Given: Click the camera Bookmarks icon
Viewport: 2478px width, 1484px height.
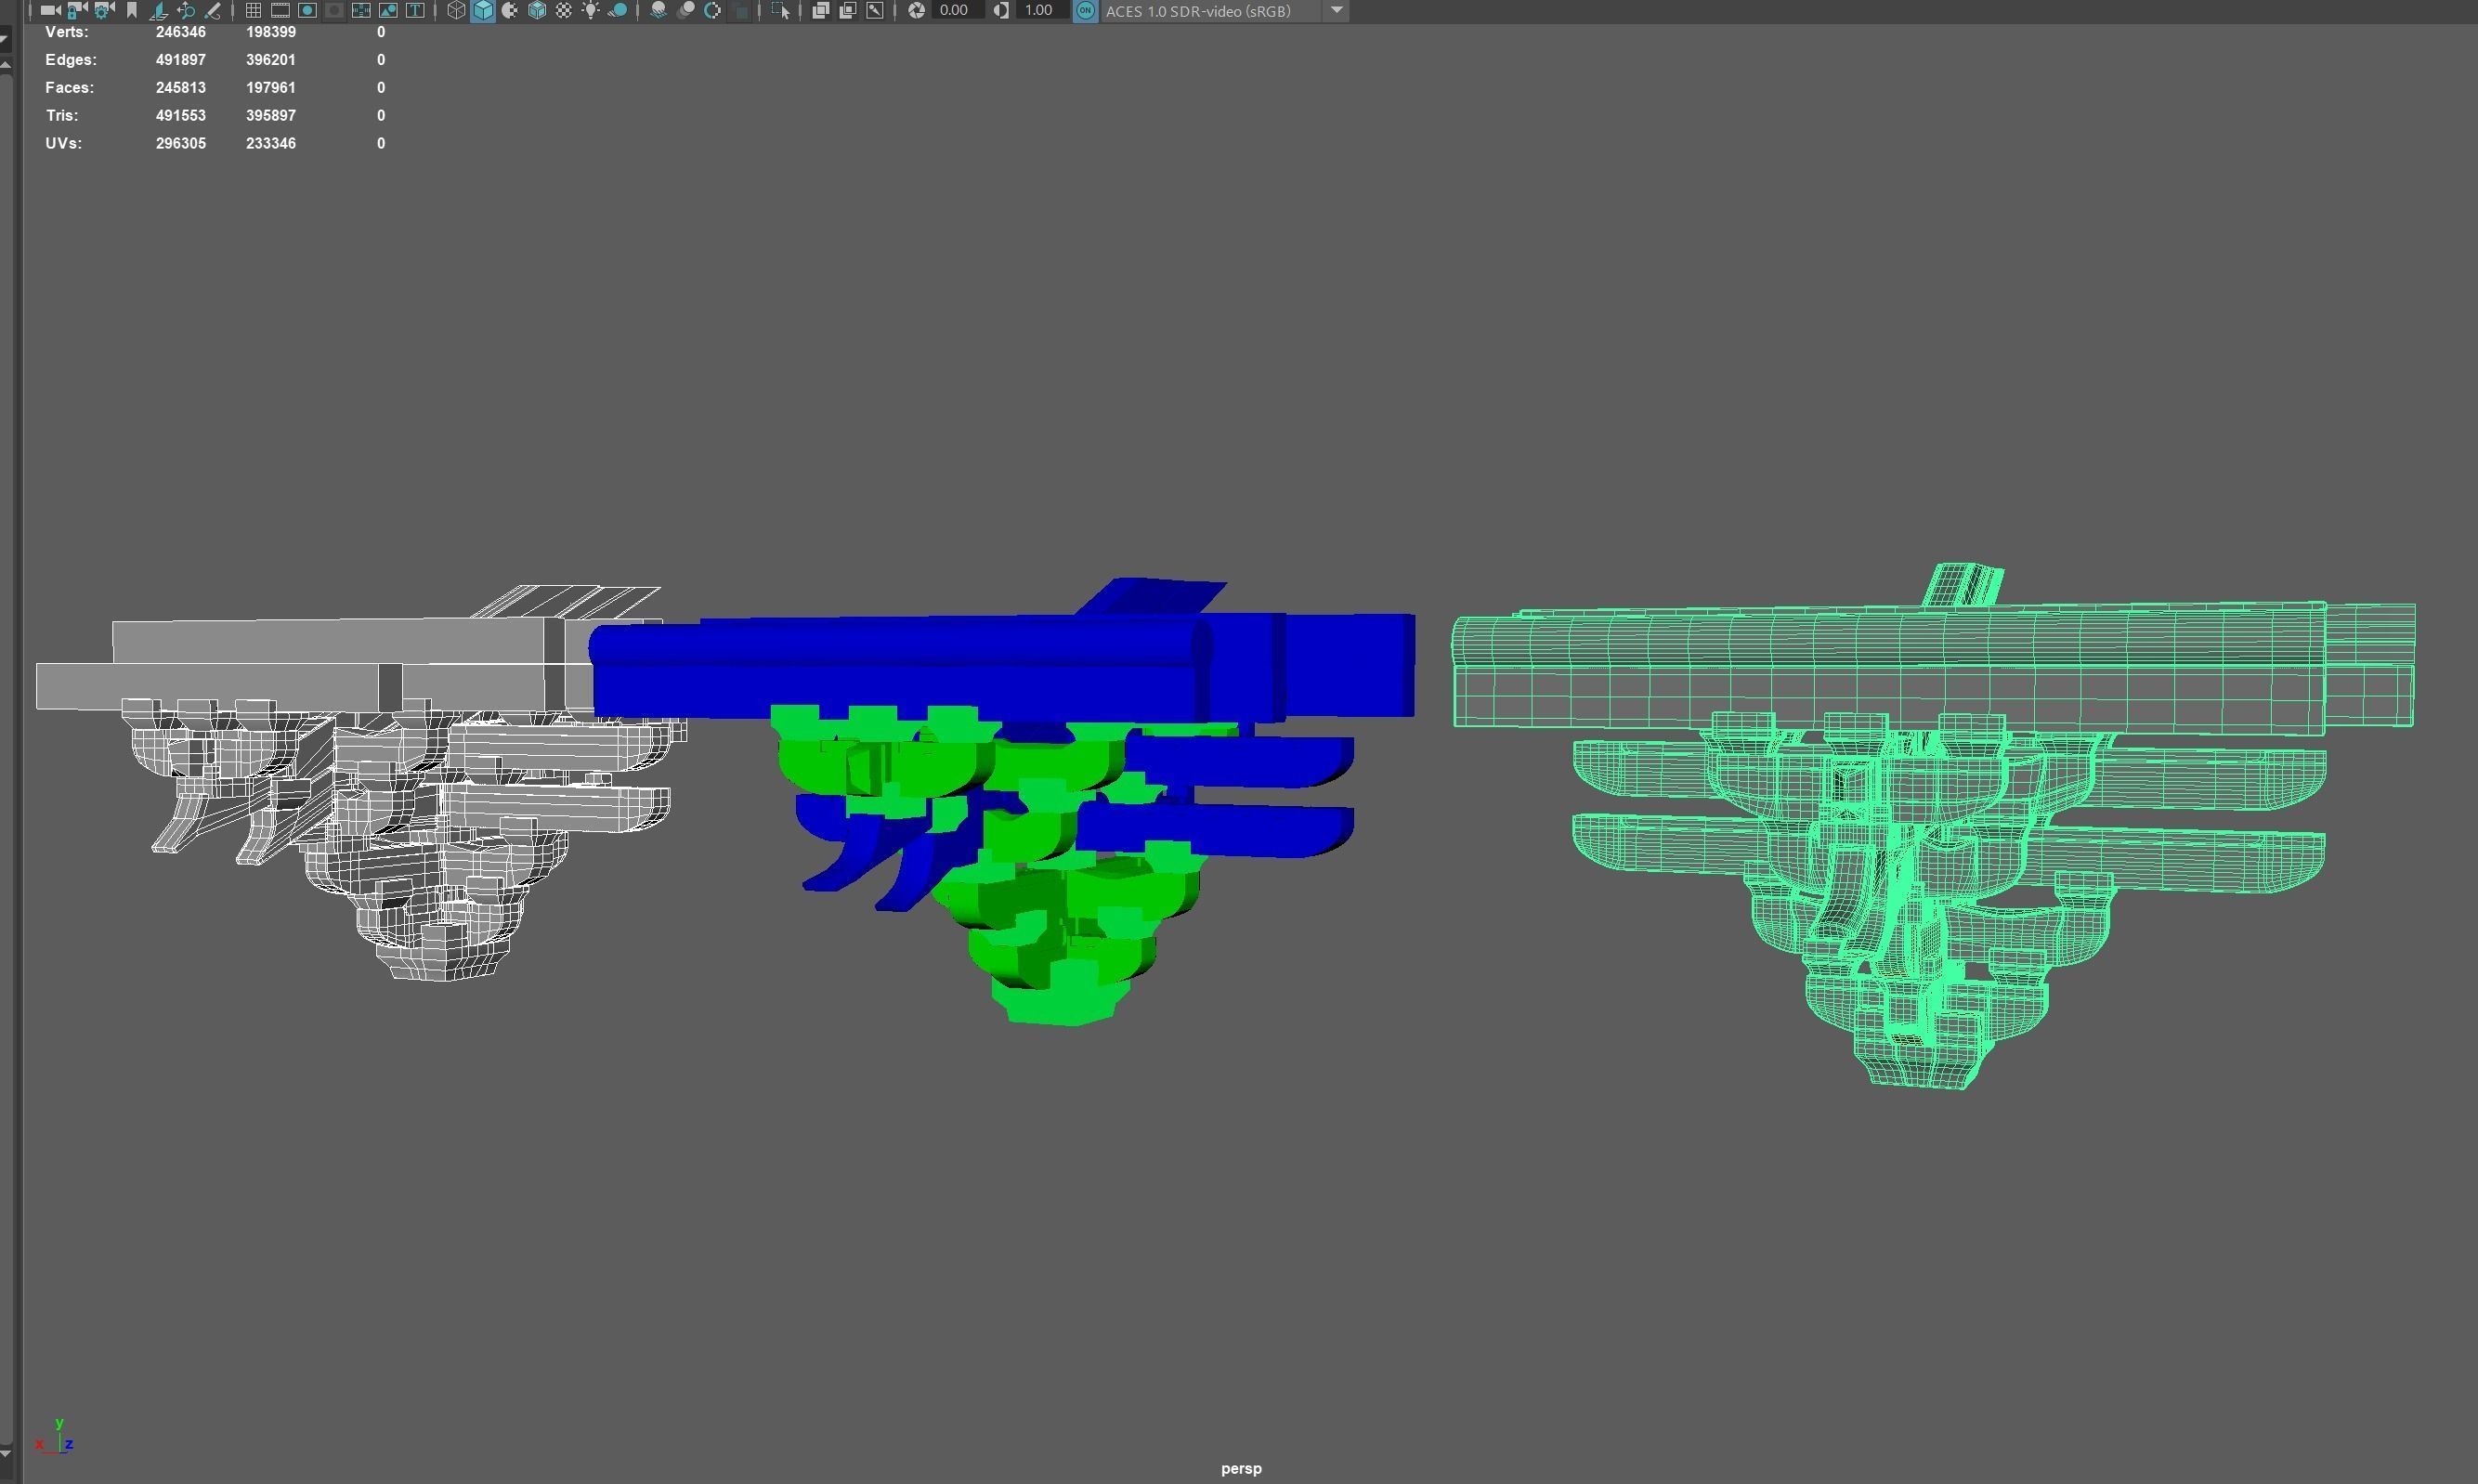Looking at the screenshot, I should (131, 11).
